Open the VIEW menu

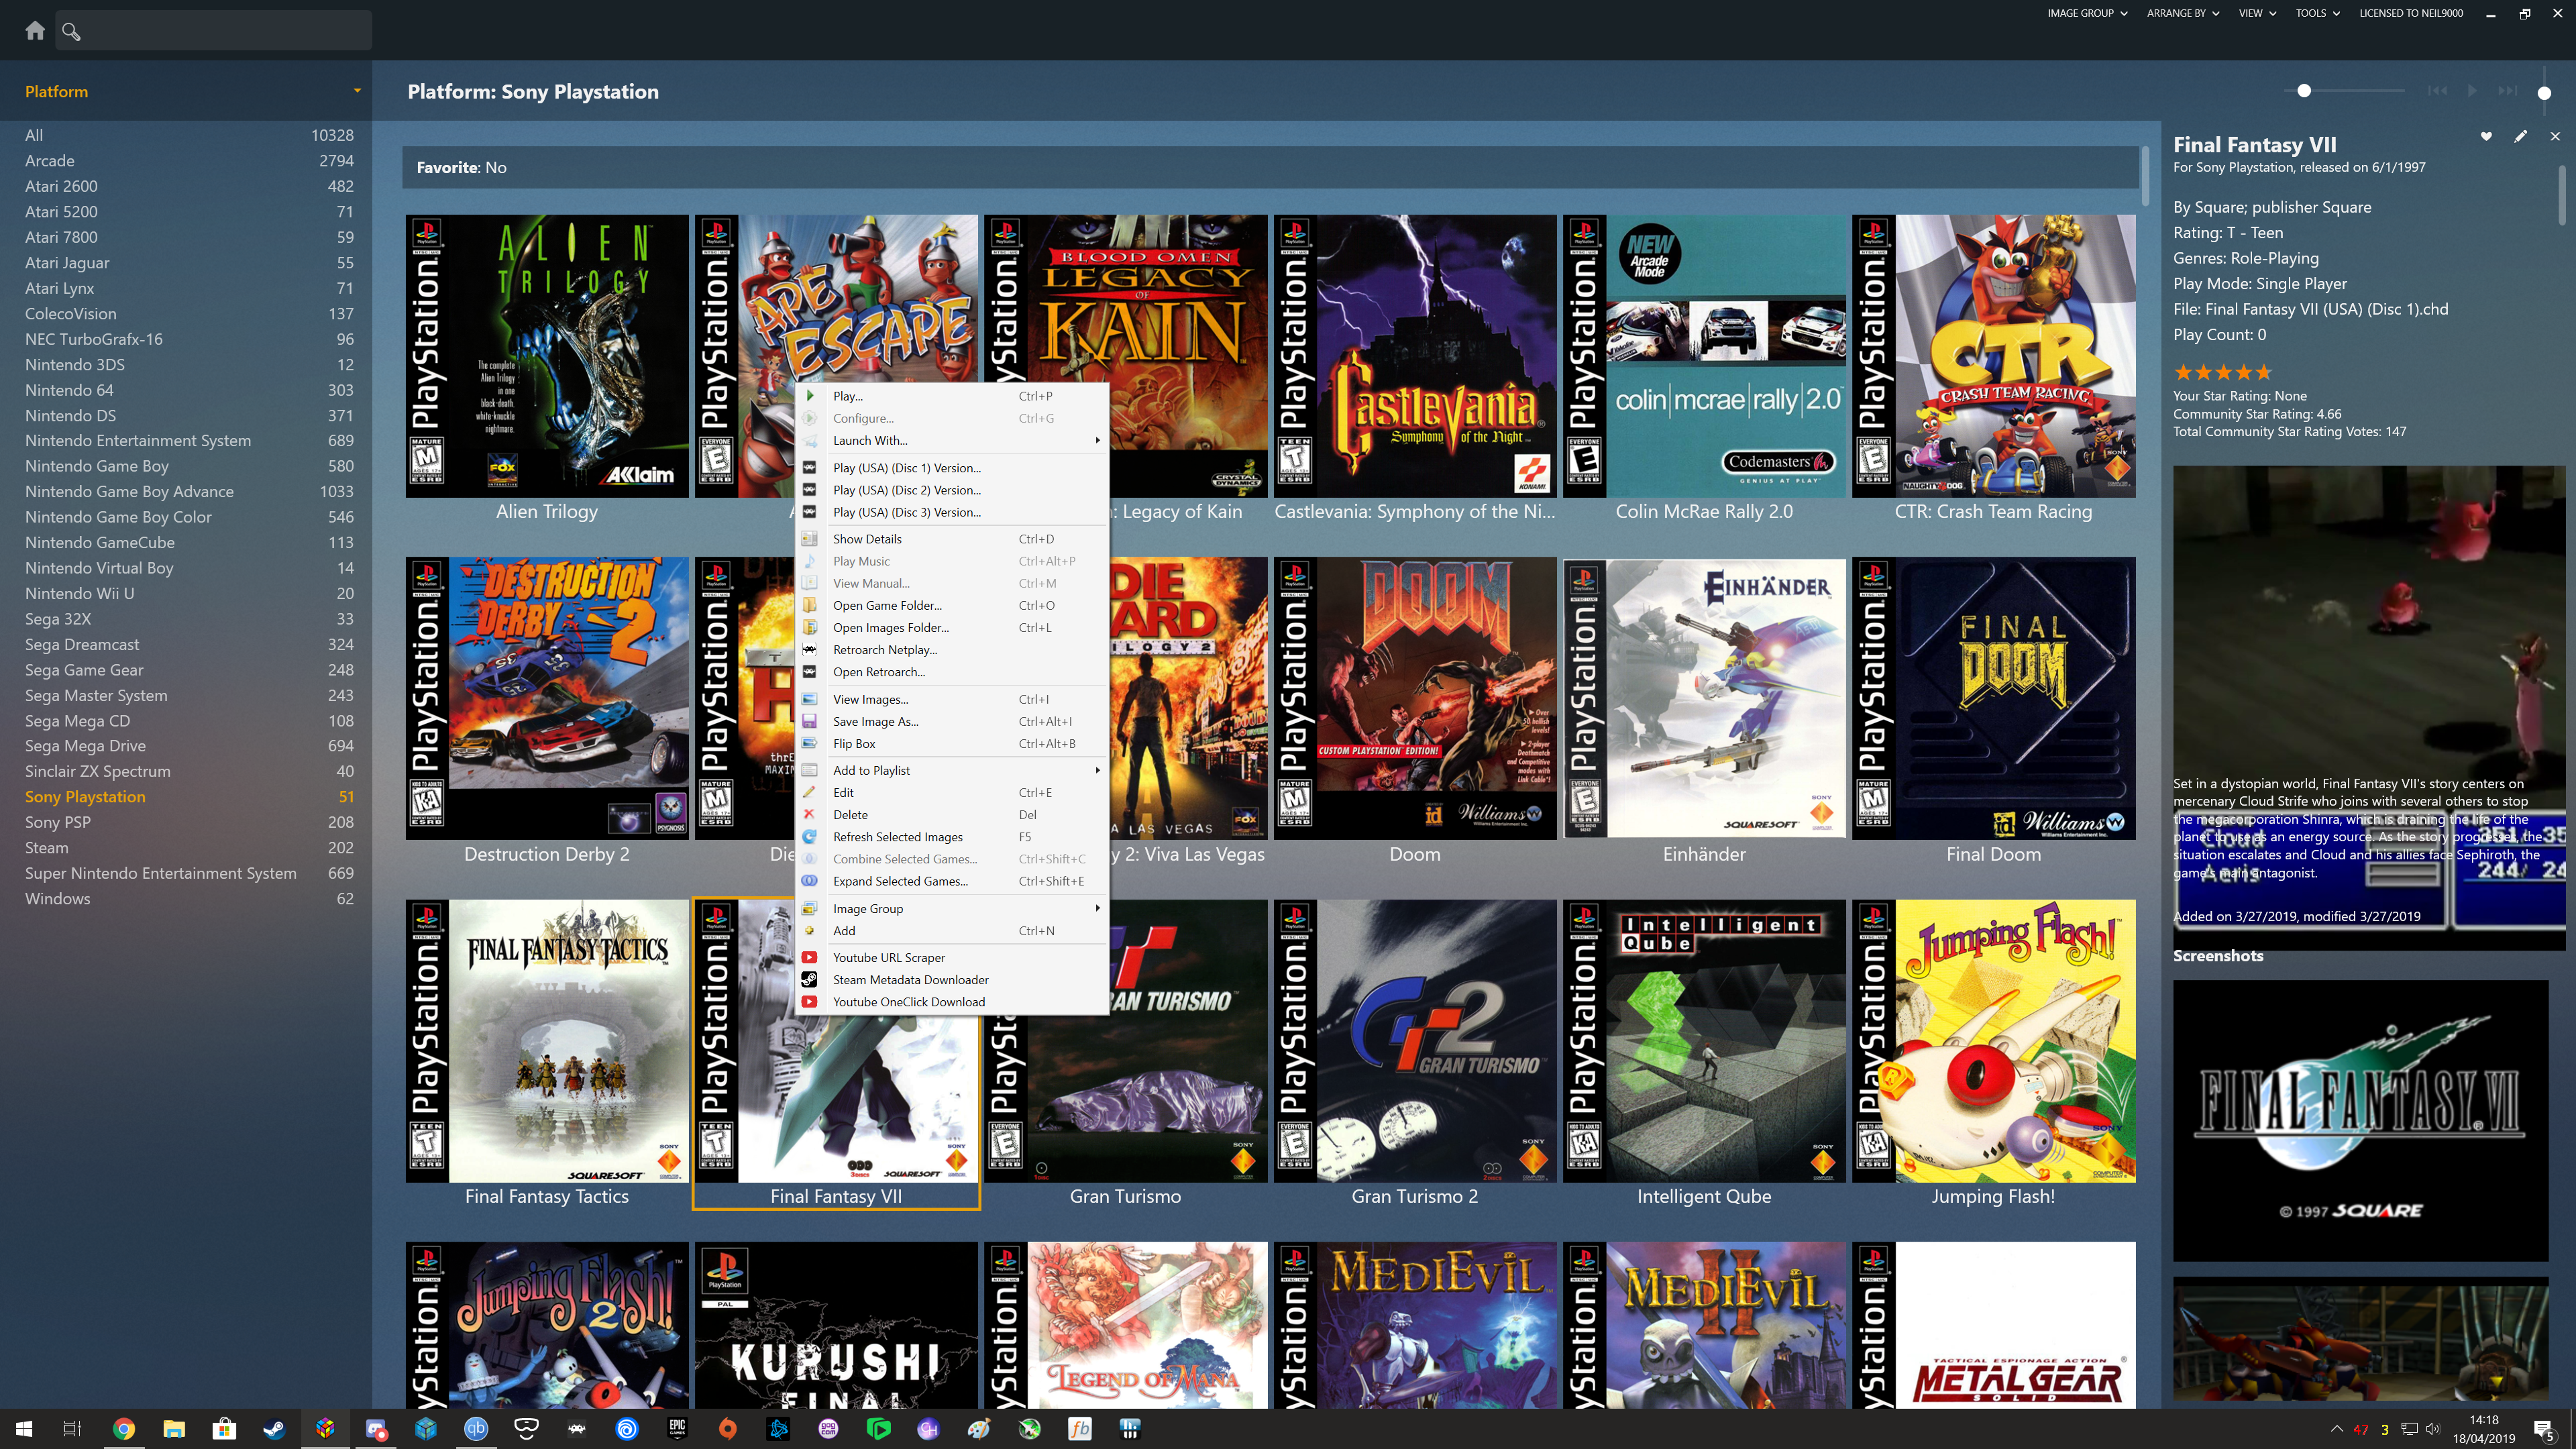2257,13
